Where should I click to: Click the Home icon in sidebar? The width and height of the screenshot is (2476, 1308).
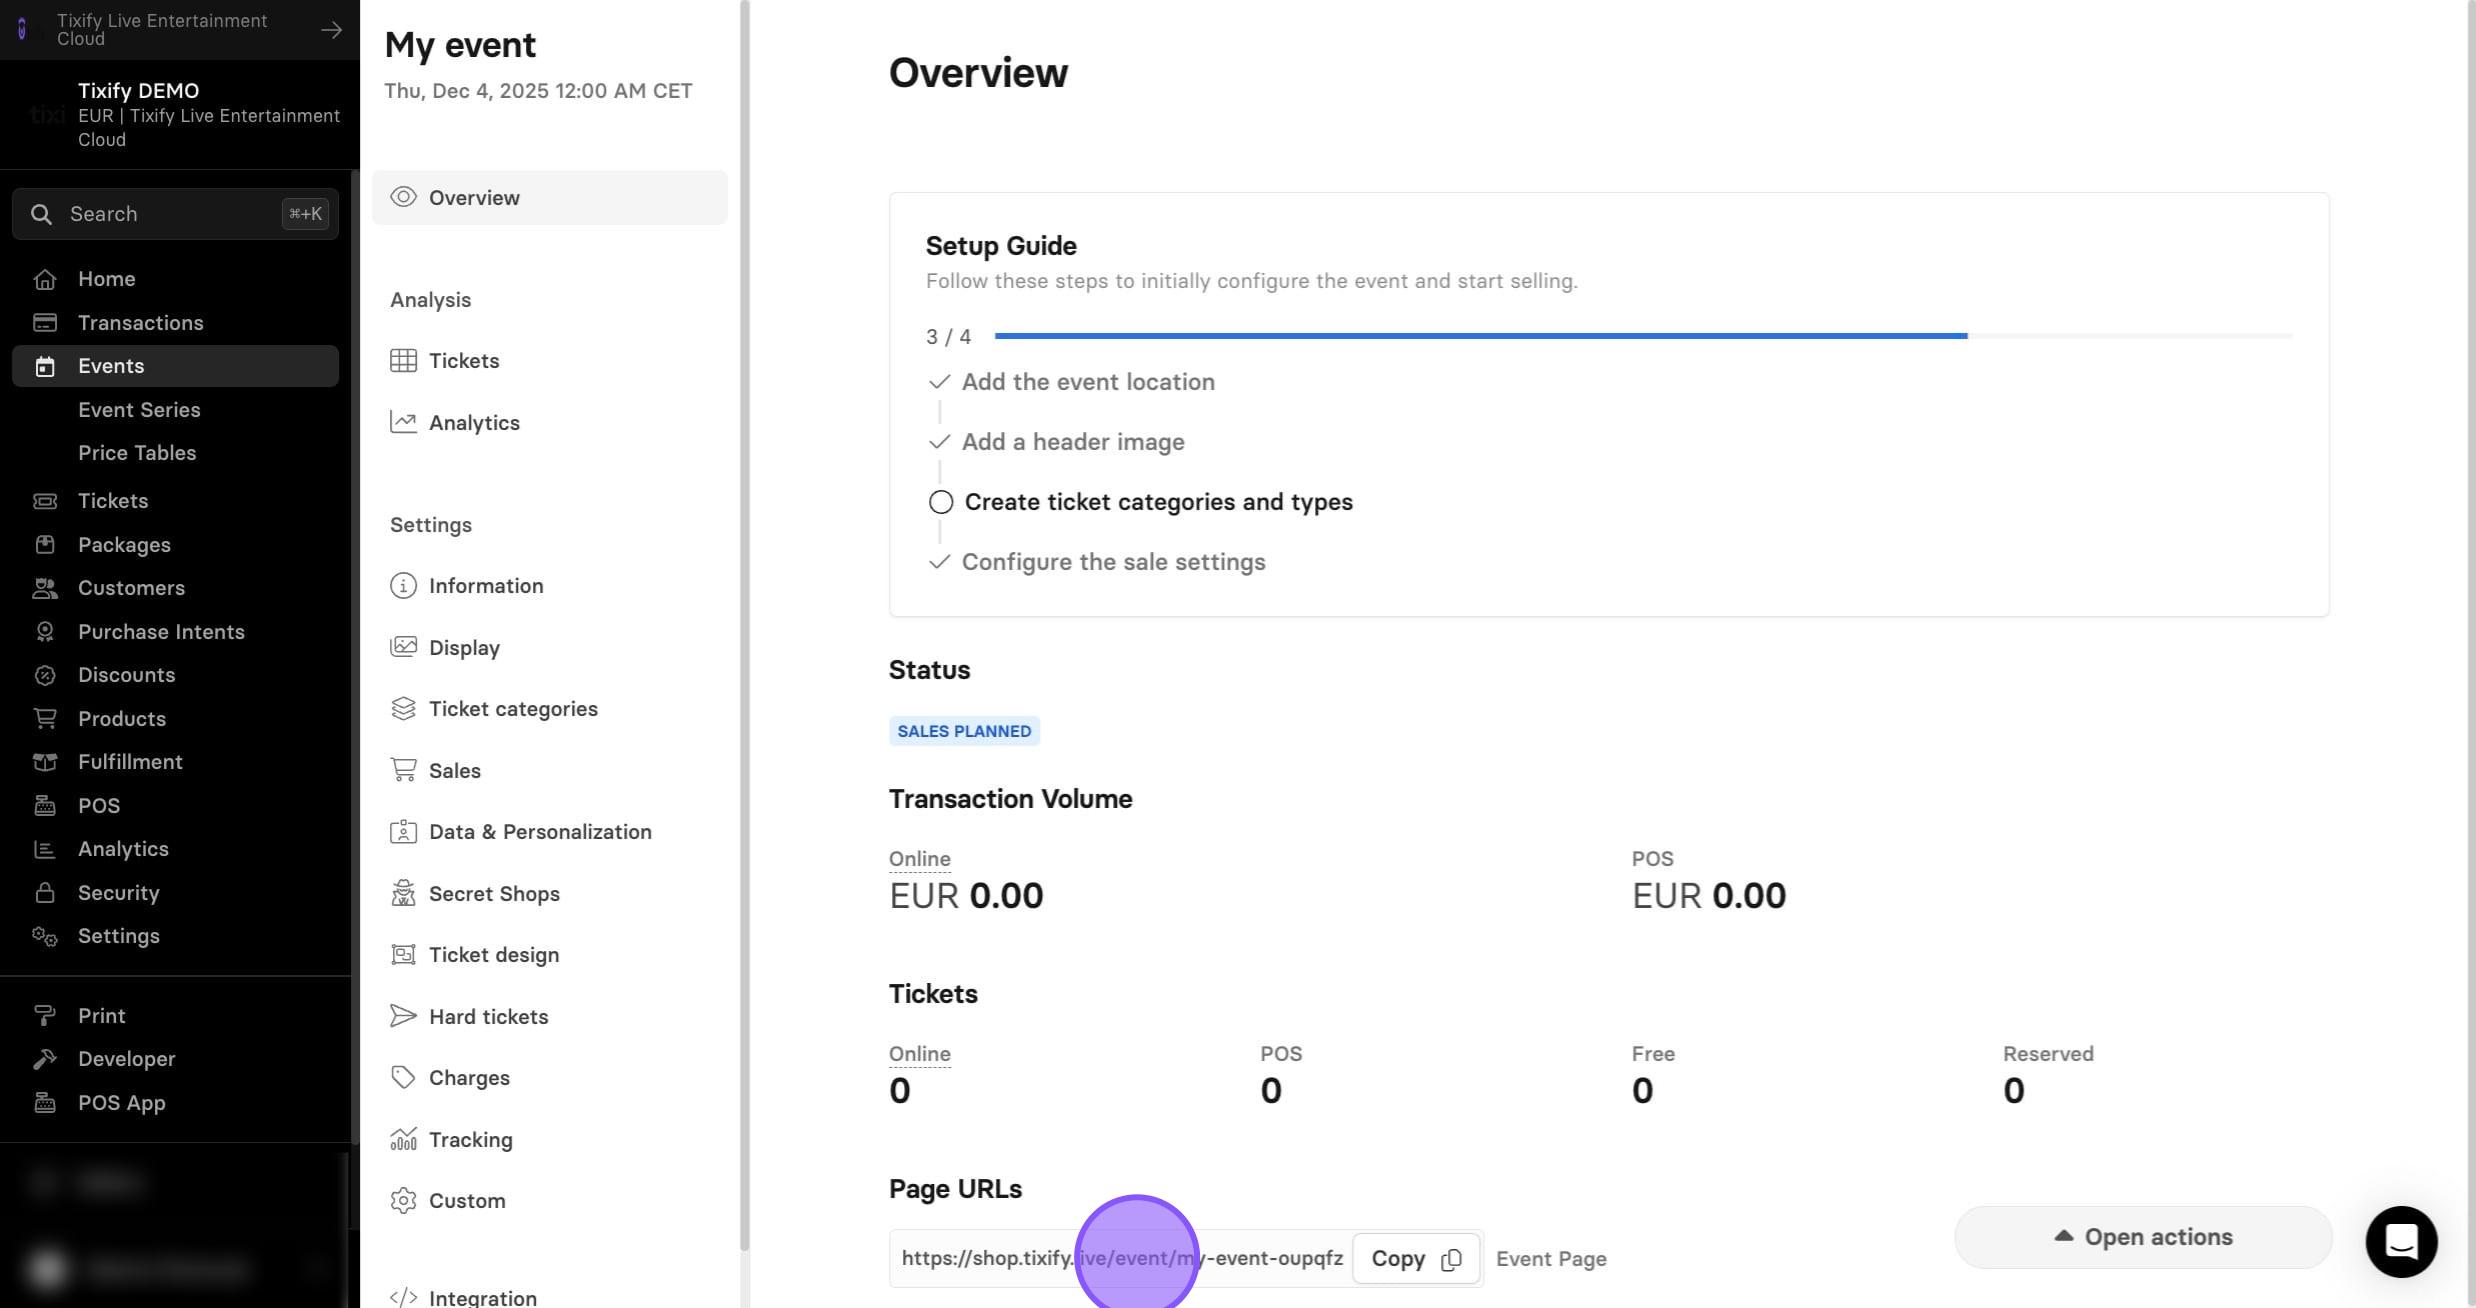coord(44,279)
